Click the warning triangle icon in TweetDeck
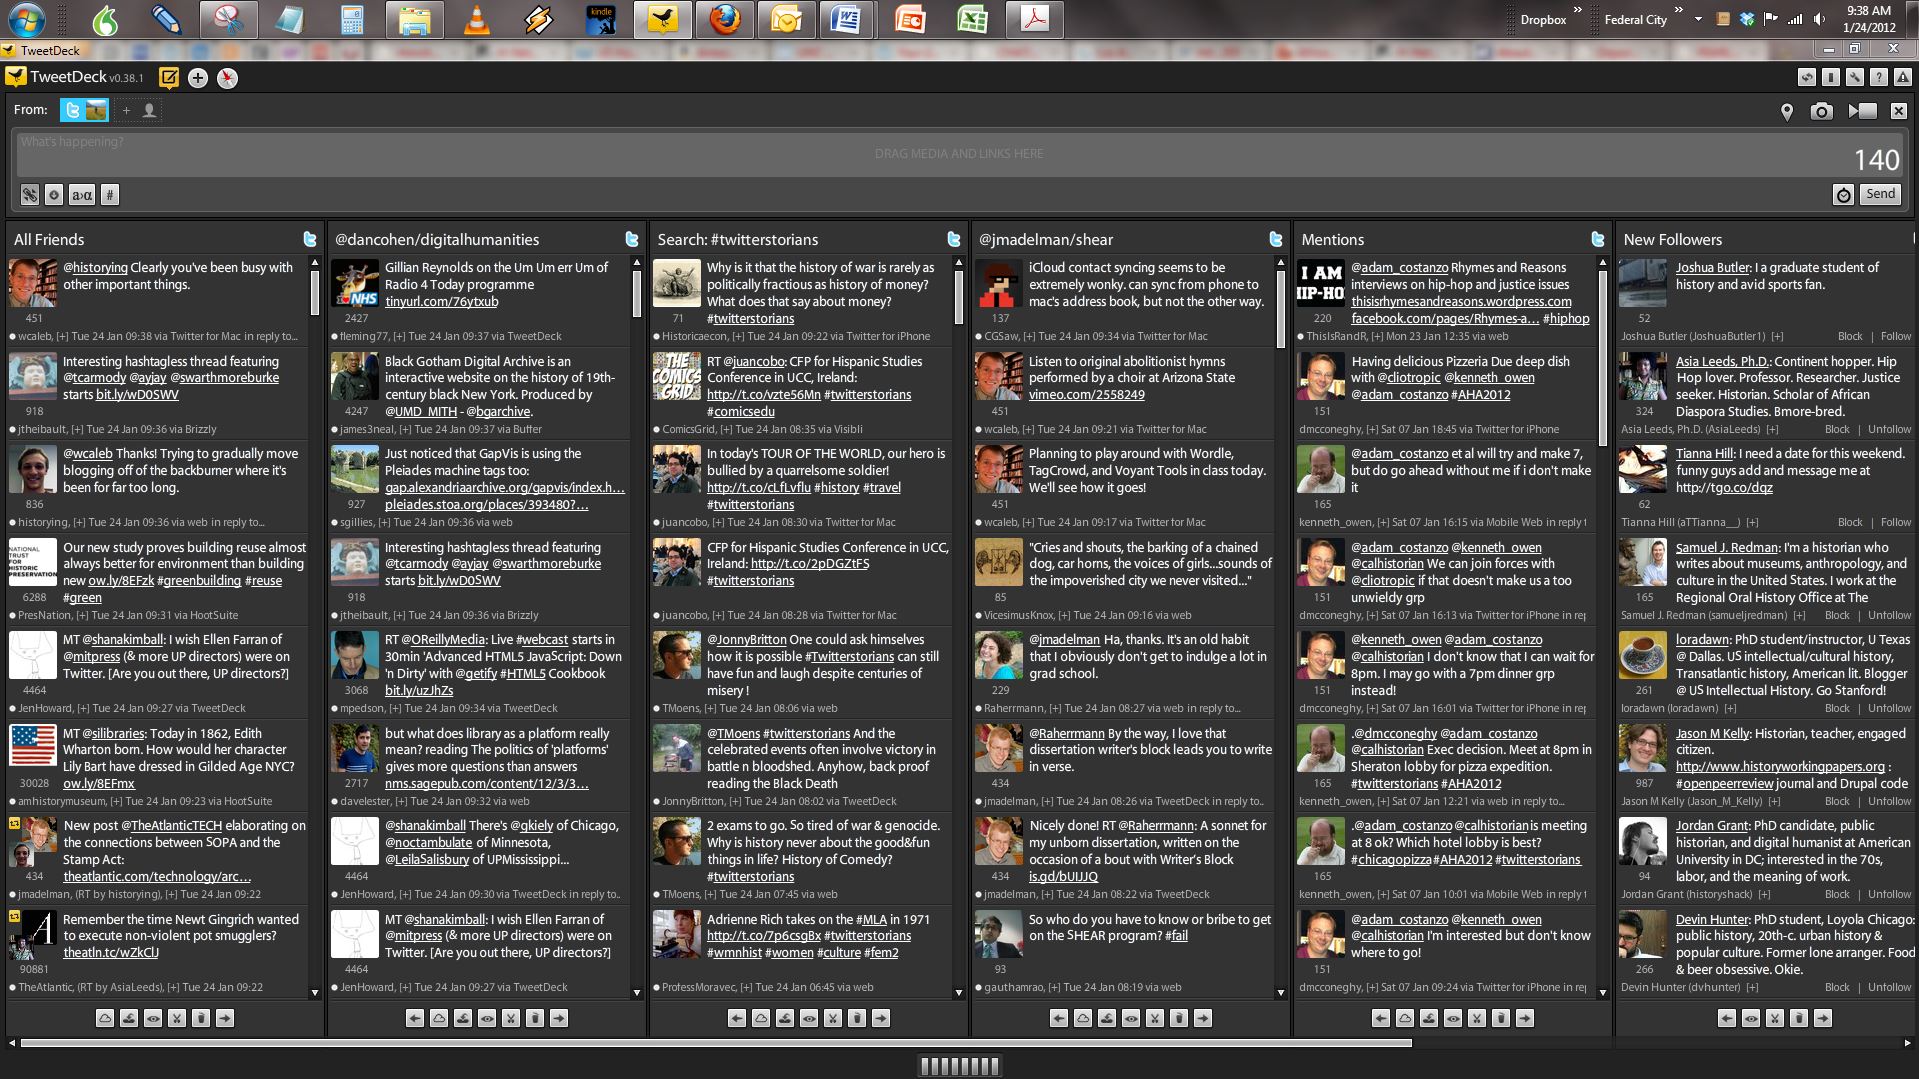This screenshot has height=1079, width=1919. pyautogui.click(x=1903, y=77)
